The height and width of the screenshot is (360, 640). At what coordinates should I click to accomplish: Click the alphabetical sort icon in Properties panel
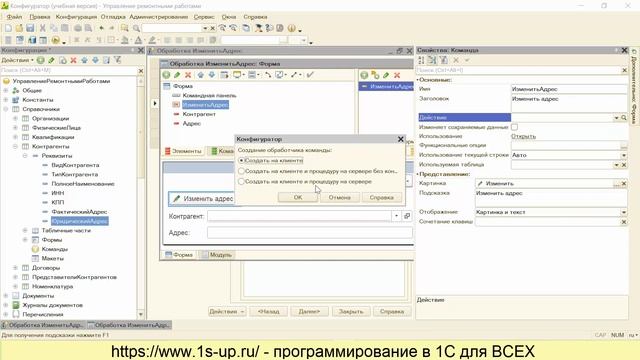[421, 60]
